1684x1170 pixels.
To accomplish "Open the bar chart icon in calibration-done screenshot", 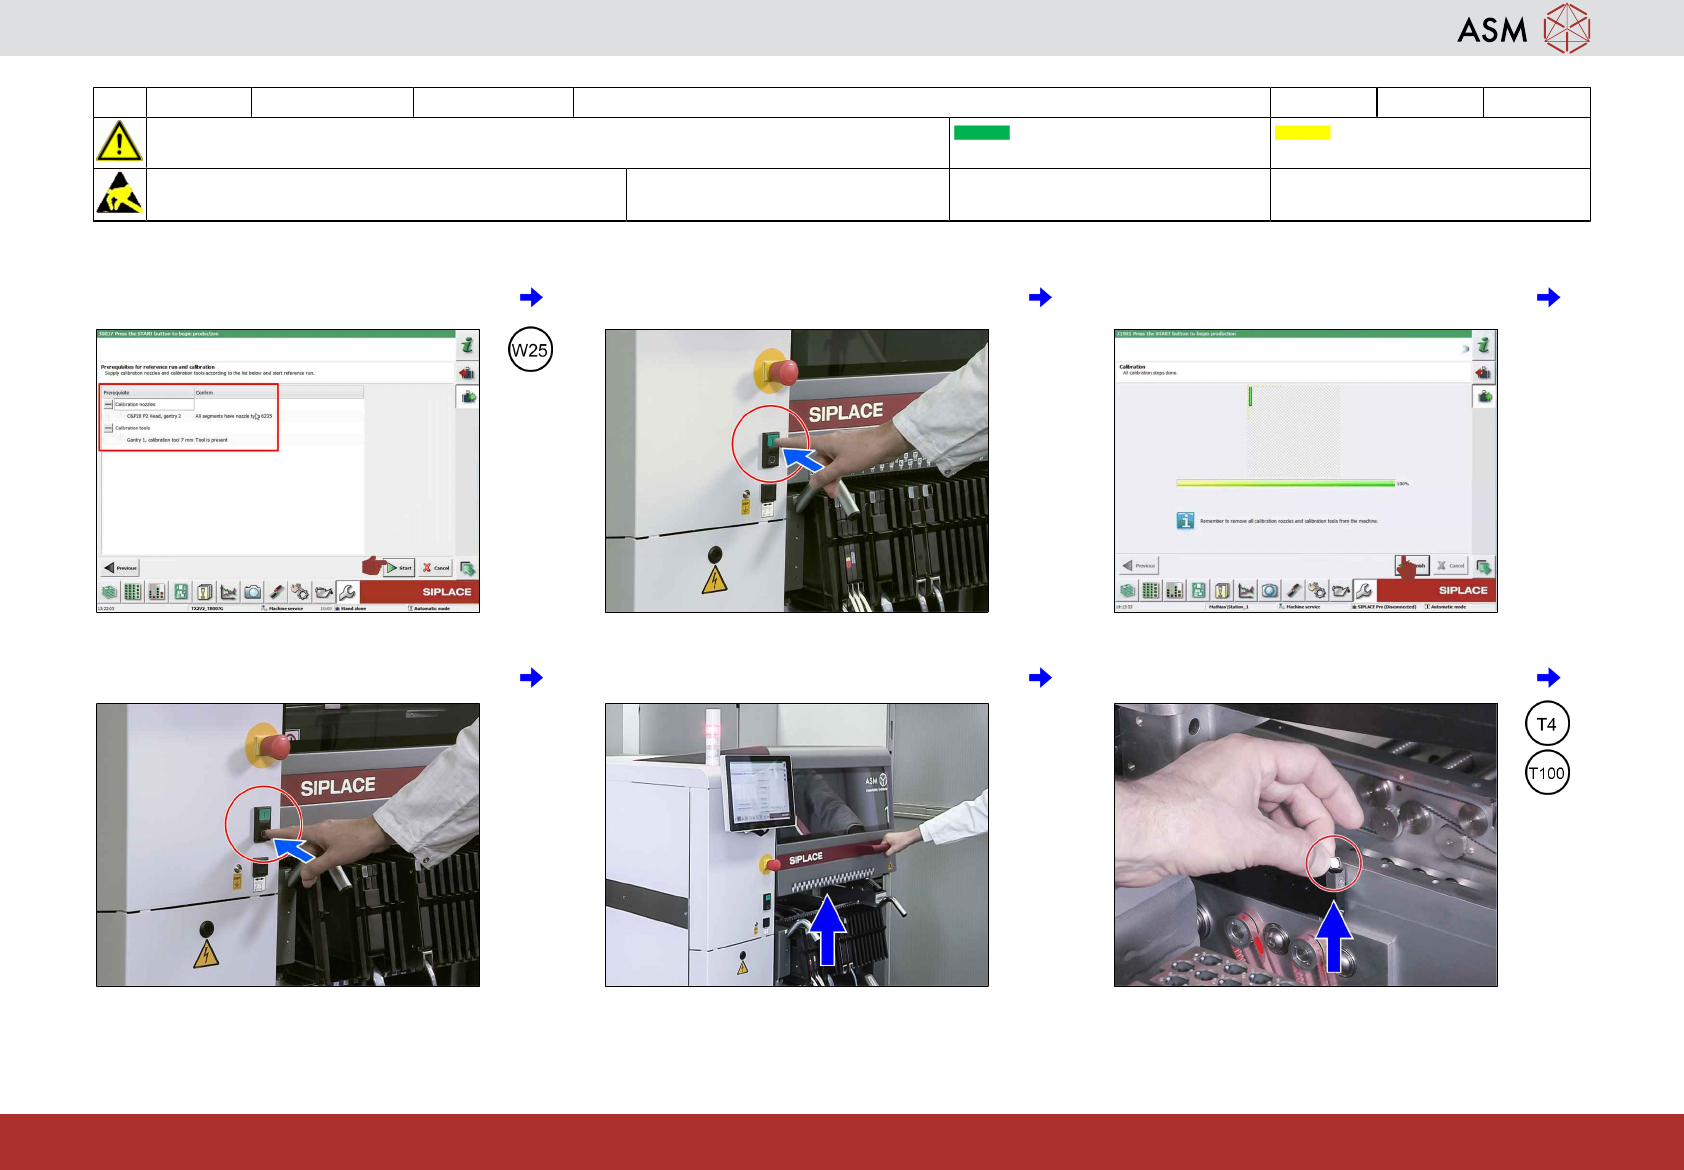I will (1175, 590).
